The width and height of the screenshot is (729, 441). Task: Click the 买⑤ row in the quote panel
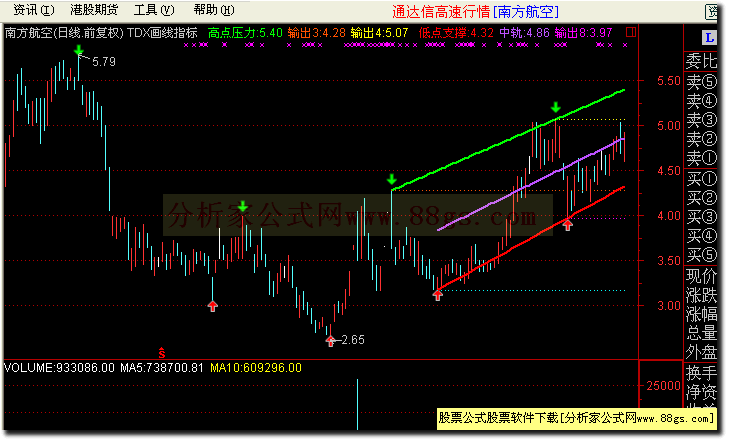tap(701, 255)
